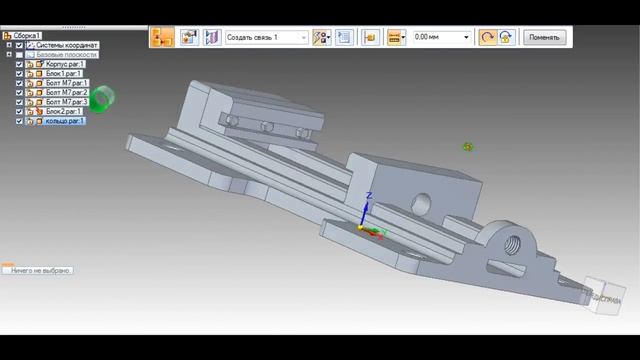
Task: Click the offset type icon
Action: pyautogui.click(x=394, y=37)
